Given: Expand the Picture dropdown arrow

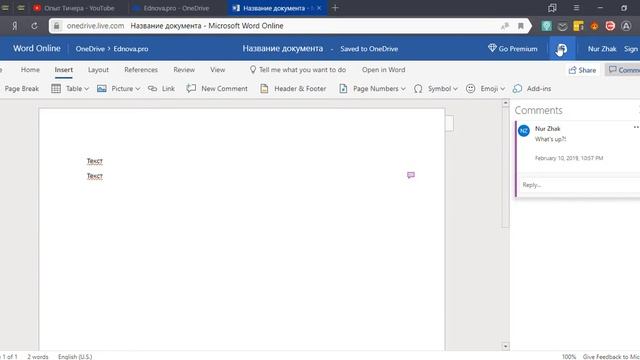Looking at the screenshot, I should coord(138,89).
